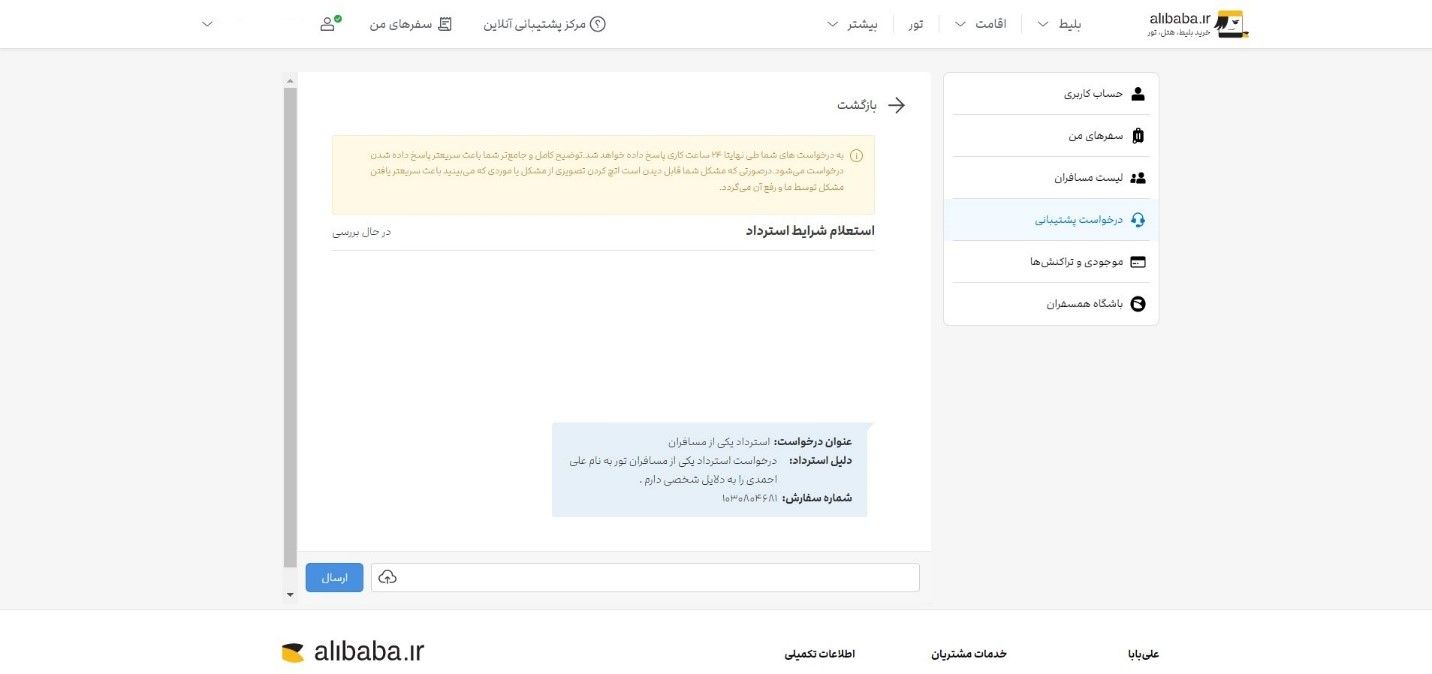Click the استعلام شرایط استرداد heading
This screenshot has width=1432, height=674.
click(x=810, y=231)
